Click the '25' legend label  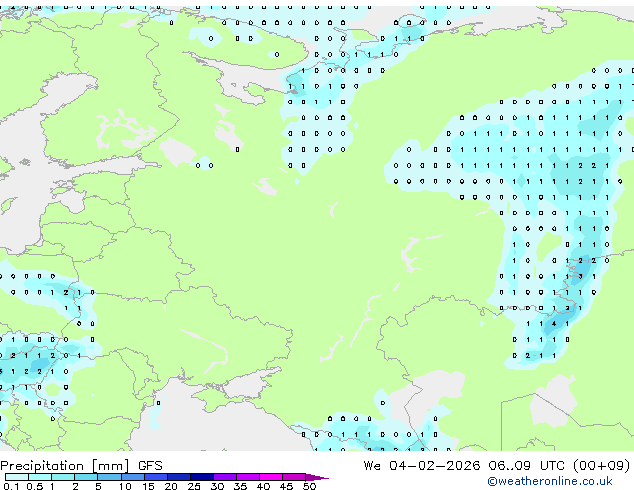[x=194, y=486]
